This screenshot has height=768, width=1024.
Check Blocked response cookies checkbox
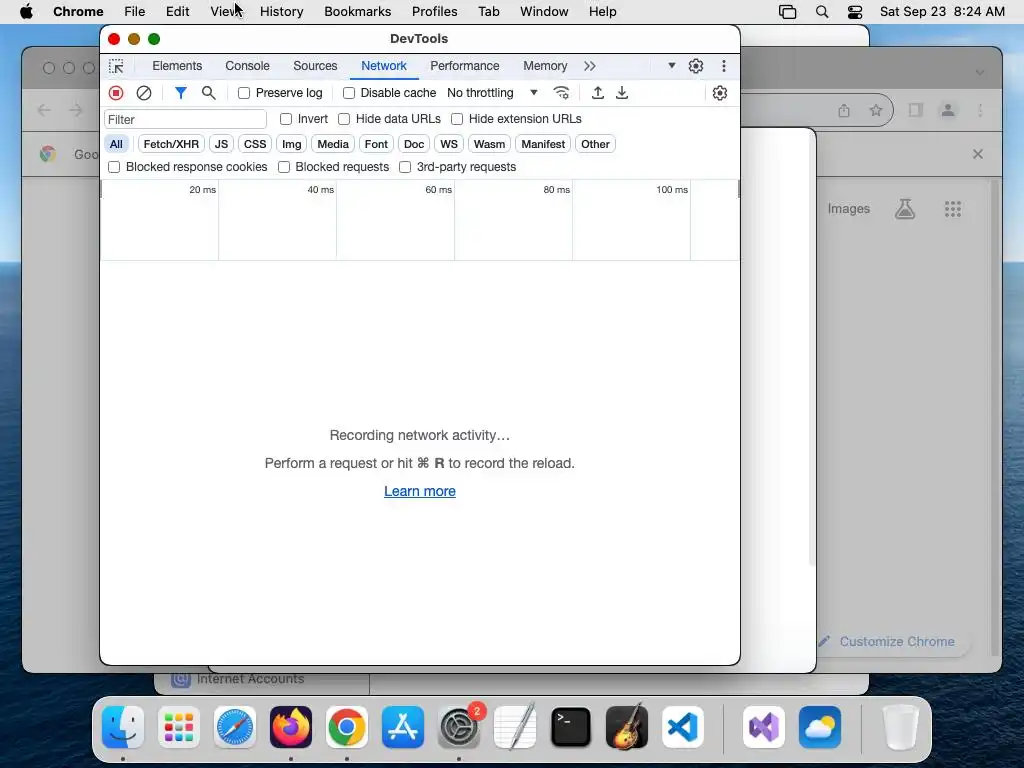[x=114, y=167]
